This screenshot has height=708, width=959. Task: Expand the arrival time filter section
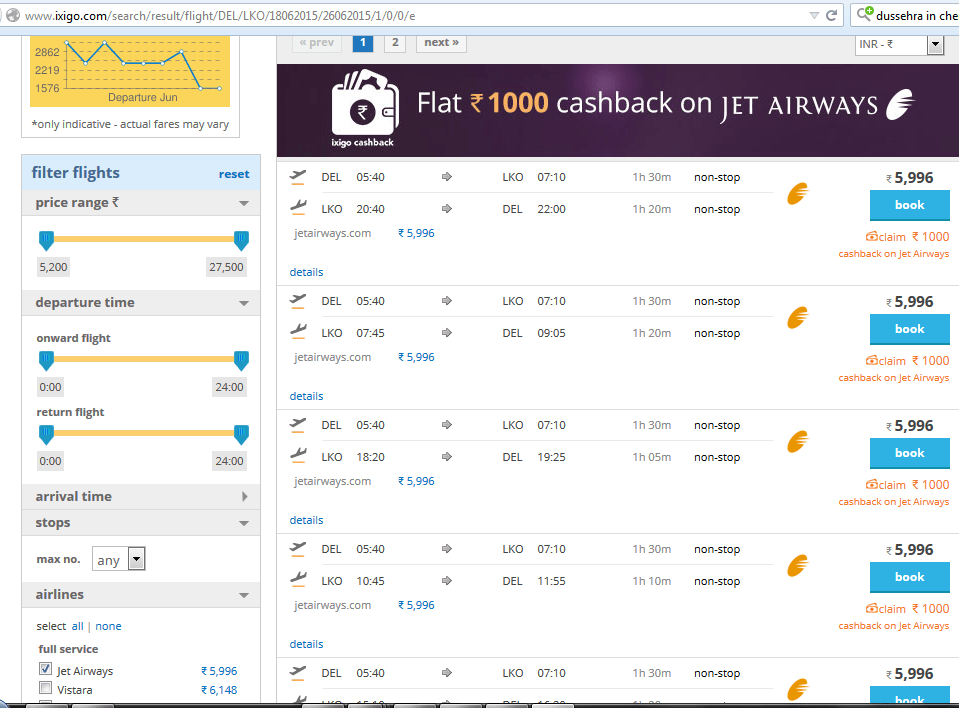[245, 496]
